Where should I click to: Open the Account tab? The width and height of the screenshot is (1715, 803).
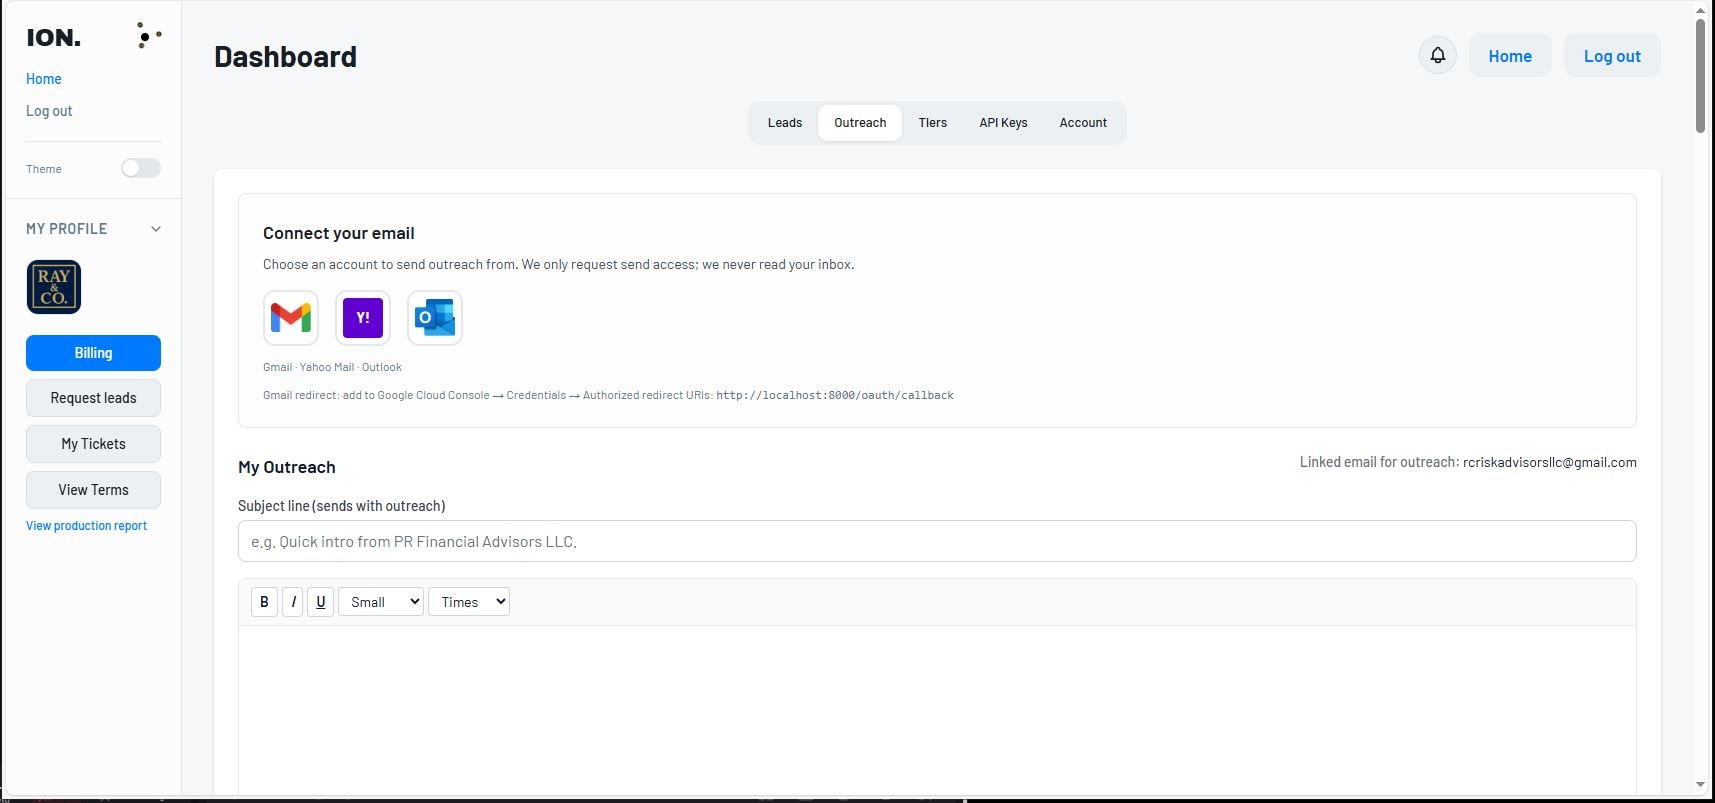[1083, 123]
